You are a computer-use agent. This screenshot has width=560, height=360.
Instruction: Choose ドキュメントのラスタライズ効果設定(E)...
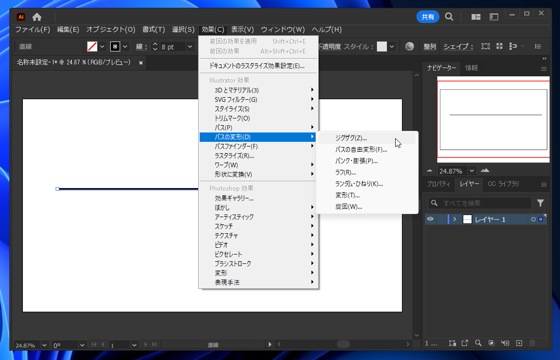259,66
